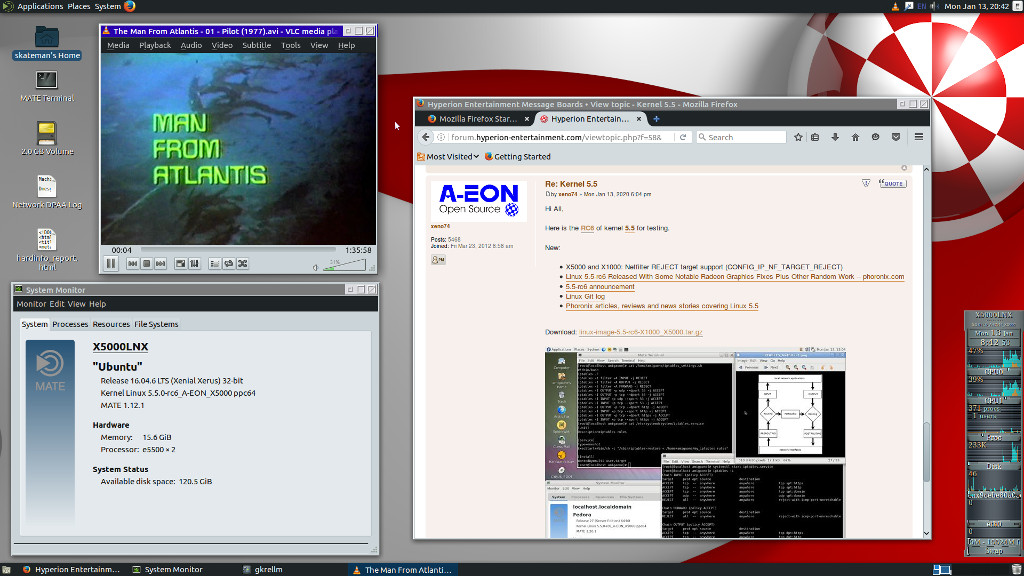
Task: Switch to System Monitor Processes tab
Action: click(x=70, y=324)
